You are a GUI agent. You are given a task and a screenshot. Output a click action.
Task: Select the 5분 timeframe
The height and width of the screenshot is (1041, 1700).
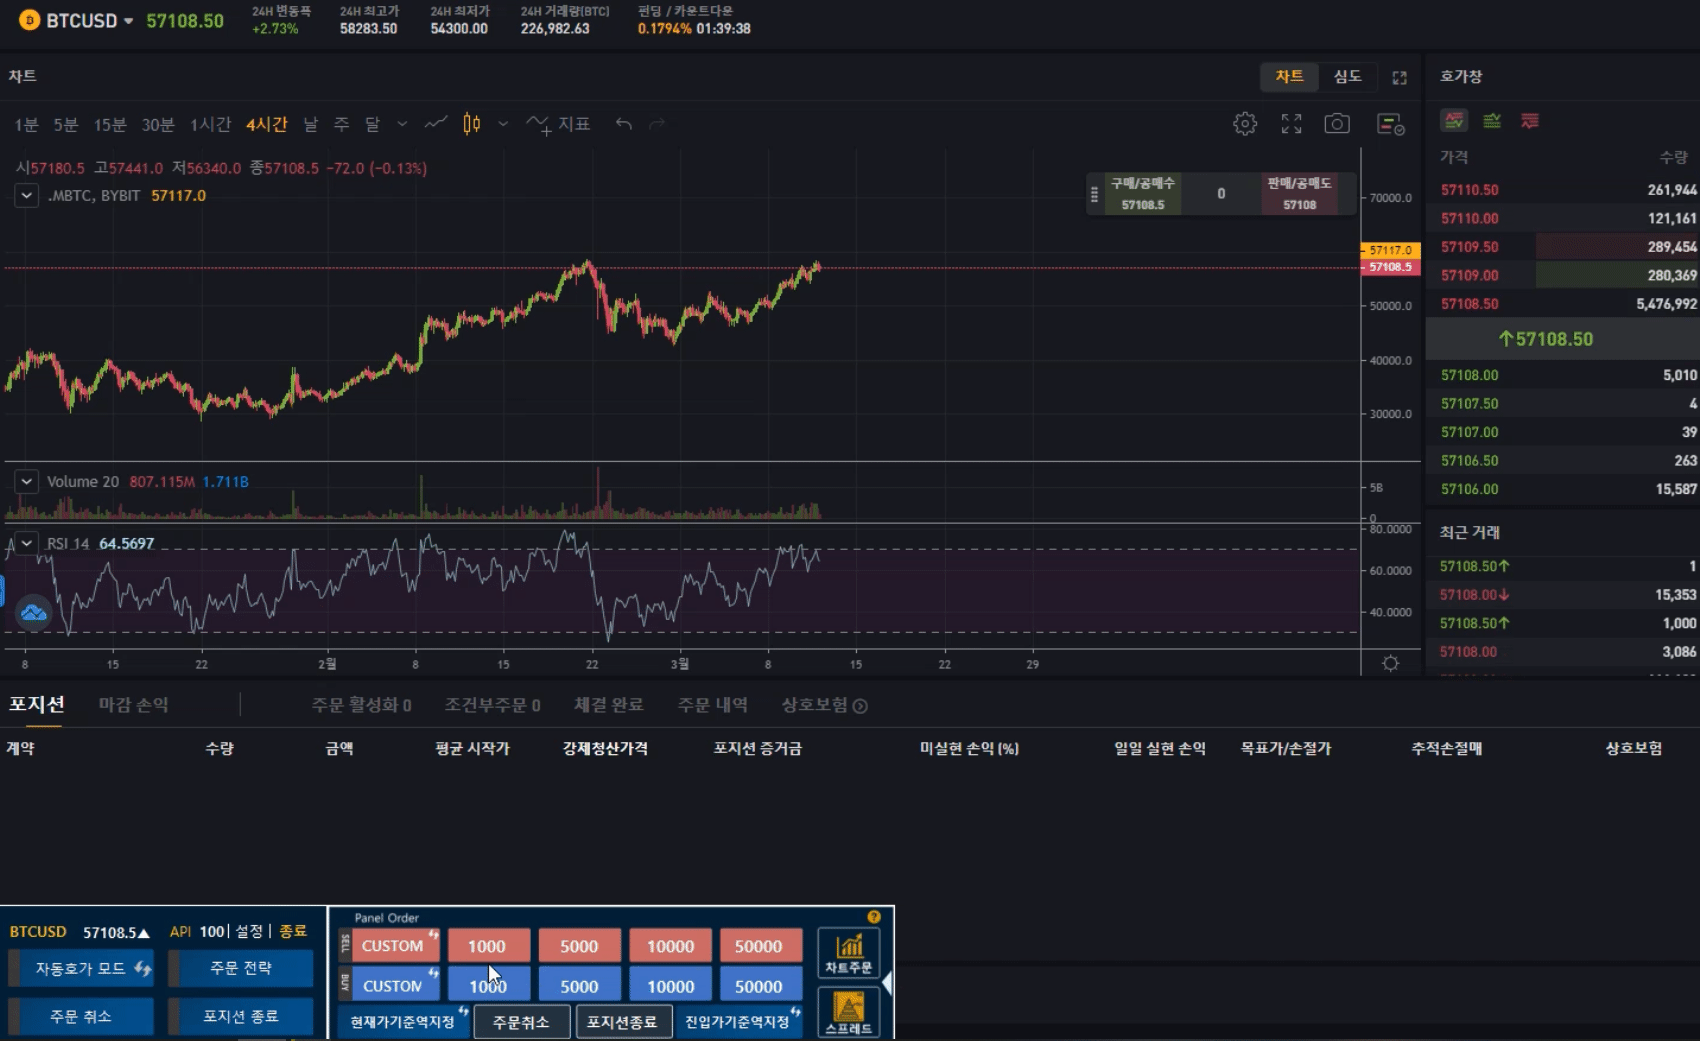point(65,124)
